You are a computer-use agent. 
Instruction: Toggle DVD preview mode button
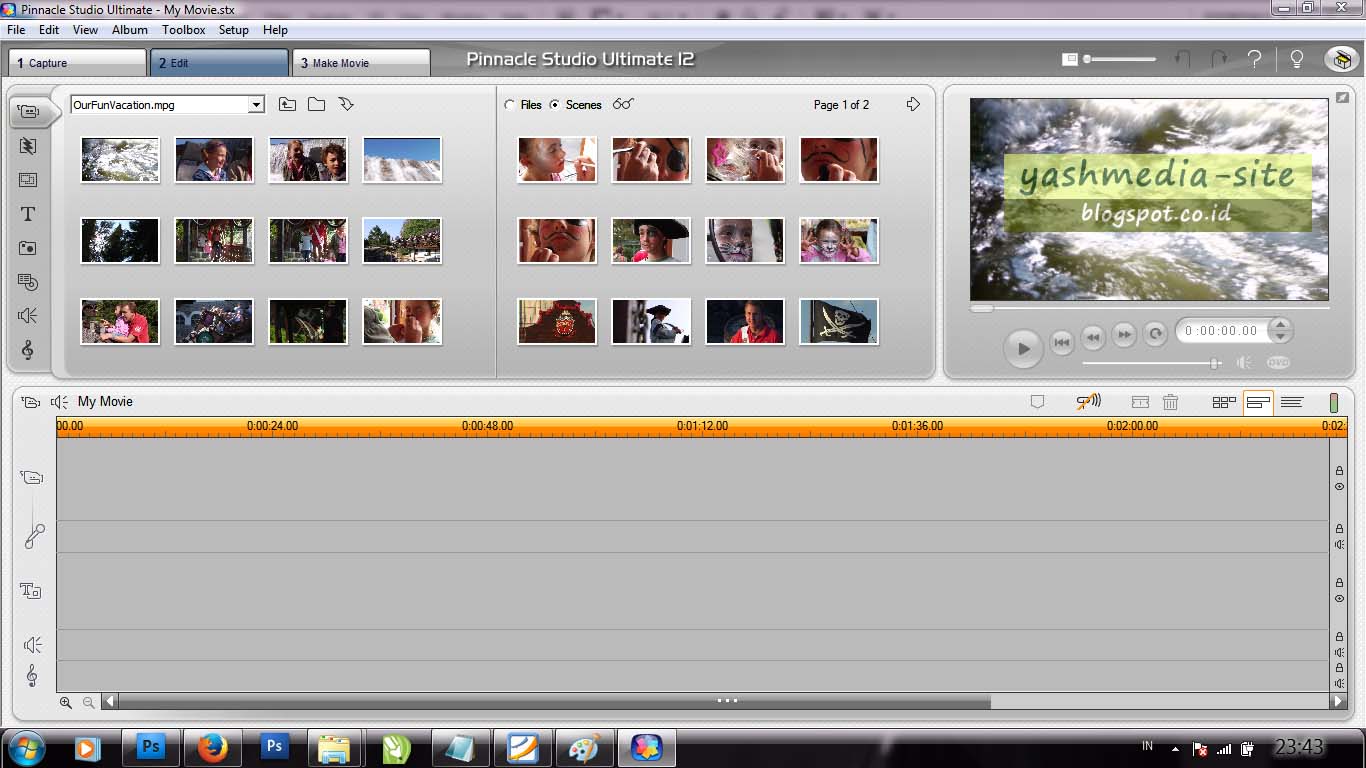point(1278,363)
